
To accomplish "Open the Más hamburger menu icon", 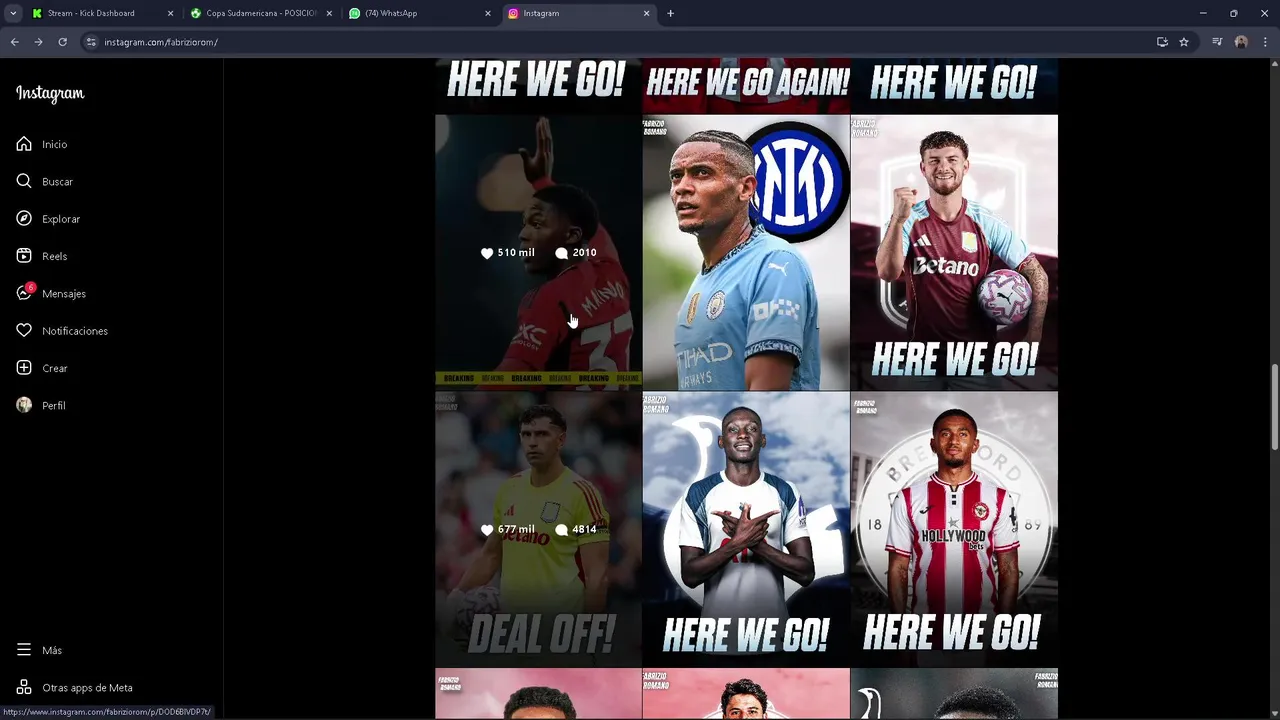I will coord(24,650).
